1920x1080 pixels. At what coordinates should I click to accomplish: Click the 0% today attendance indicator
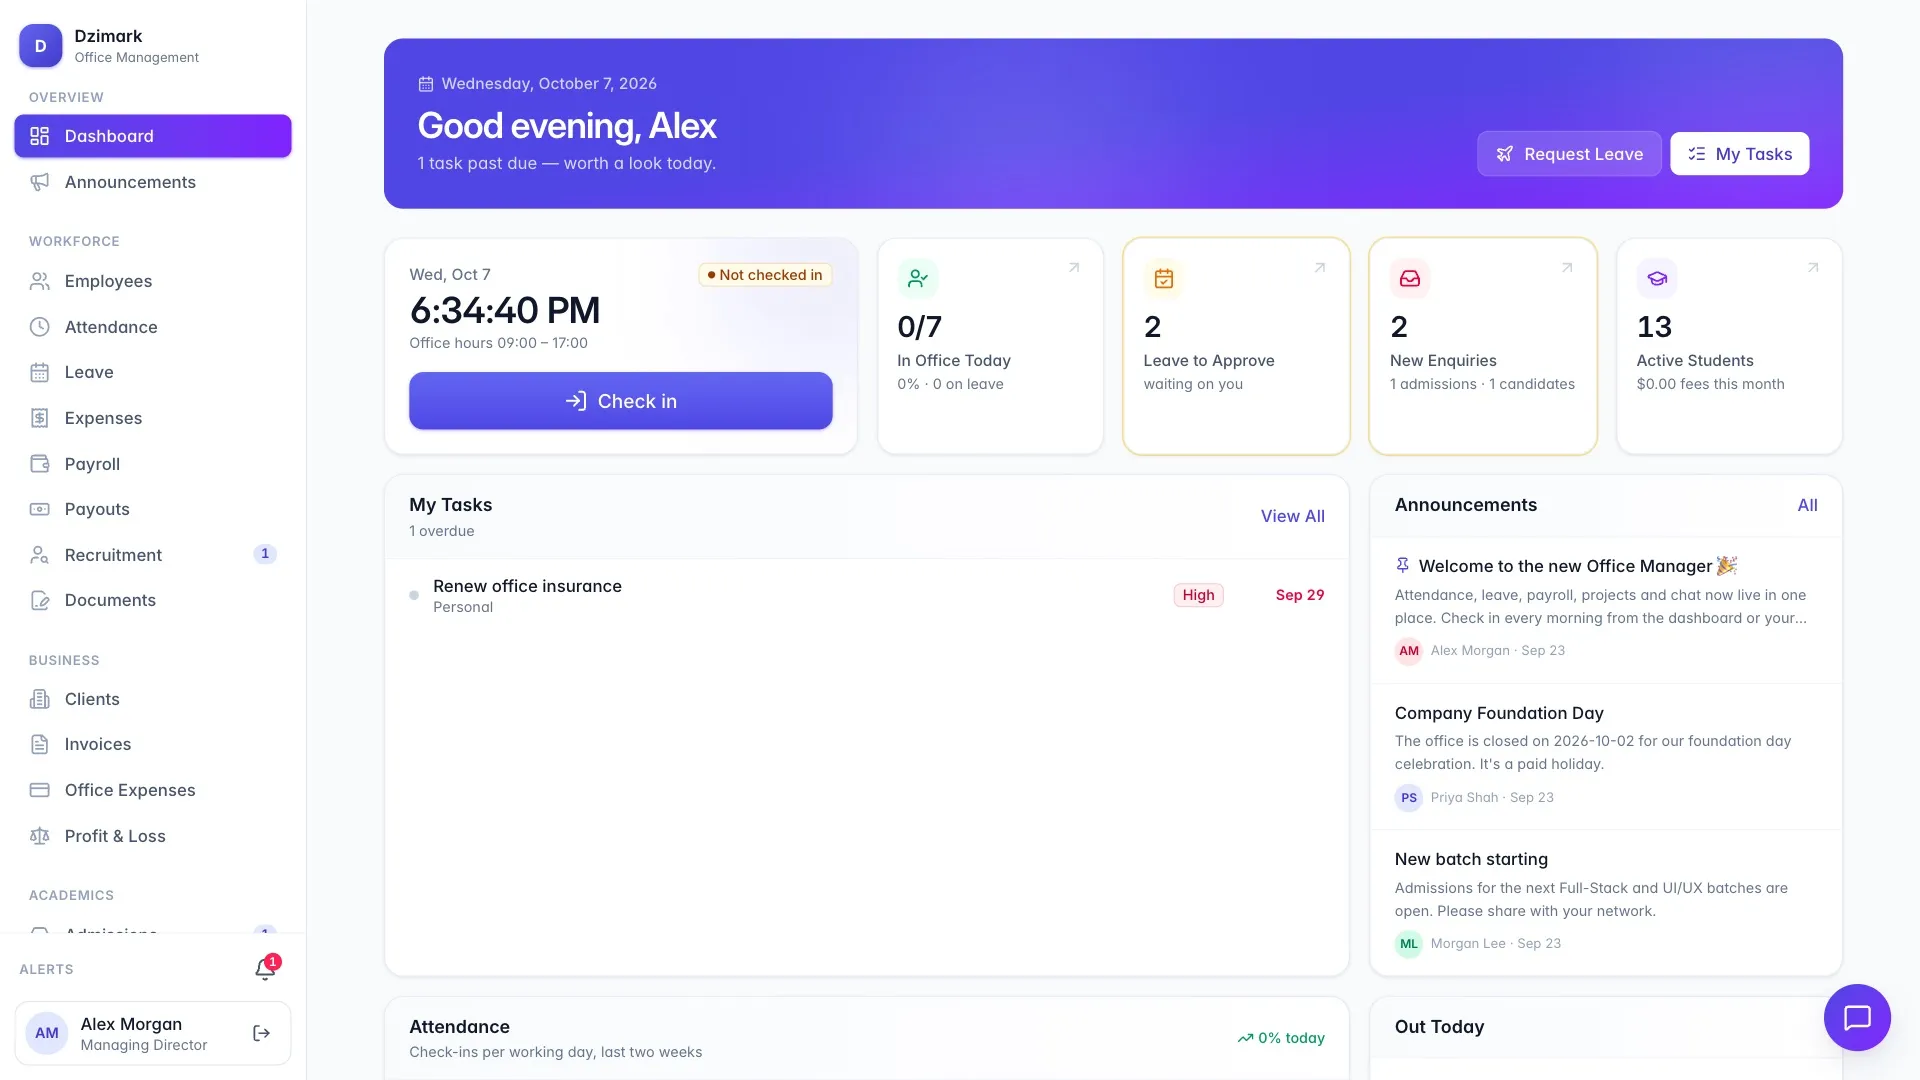[1281, 1039]
